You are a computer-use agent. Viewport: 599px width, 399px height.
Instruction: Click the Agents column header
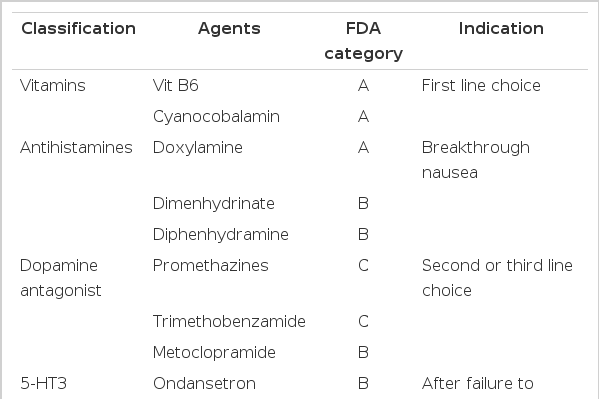point(229,29)
